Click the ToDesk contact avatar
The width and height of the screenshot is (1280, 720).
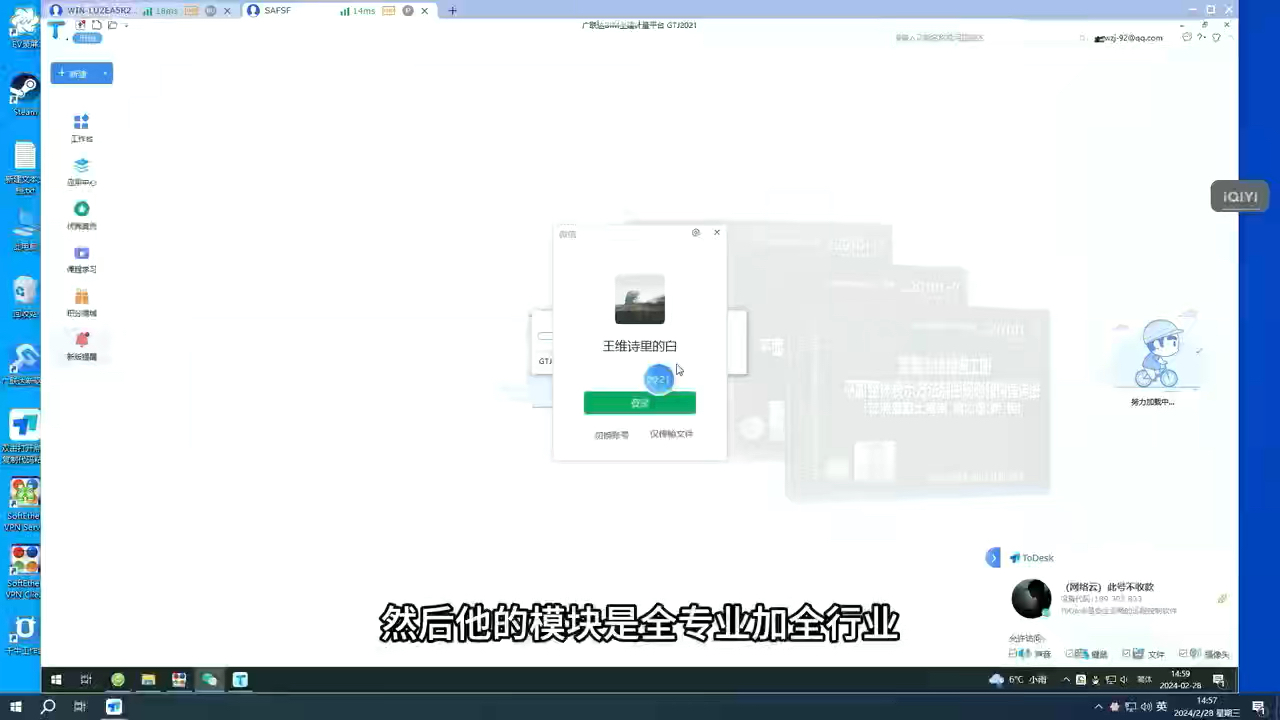1031,598
